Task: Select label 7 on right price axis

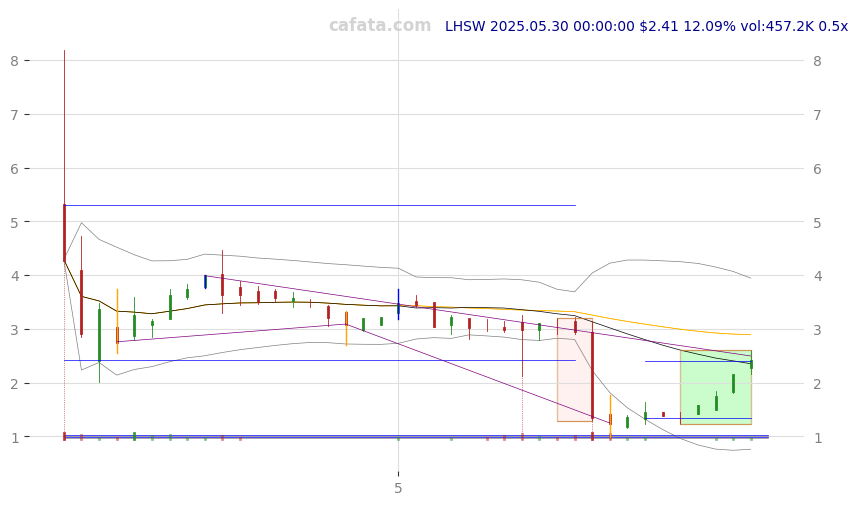Action: (818, 115)
